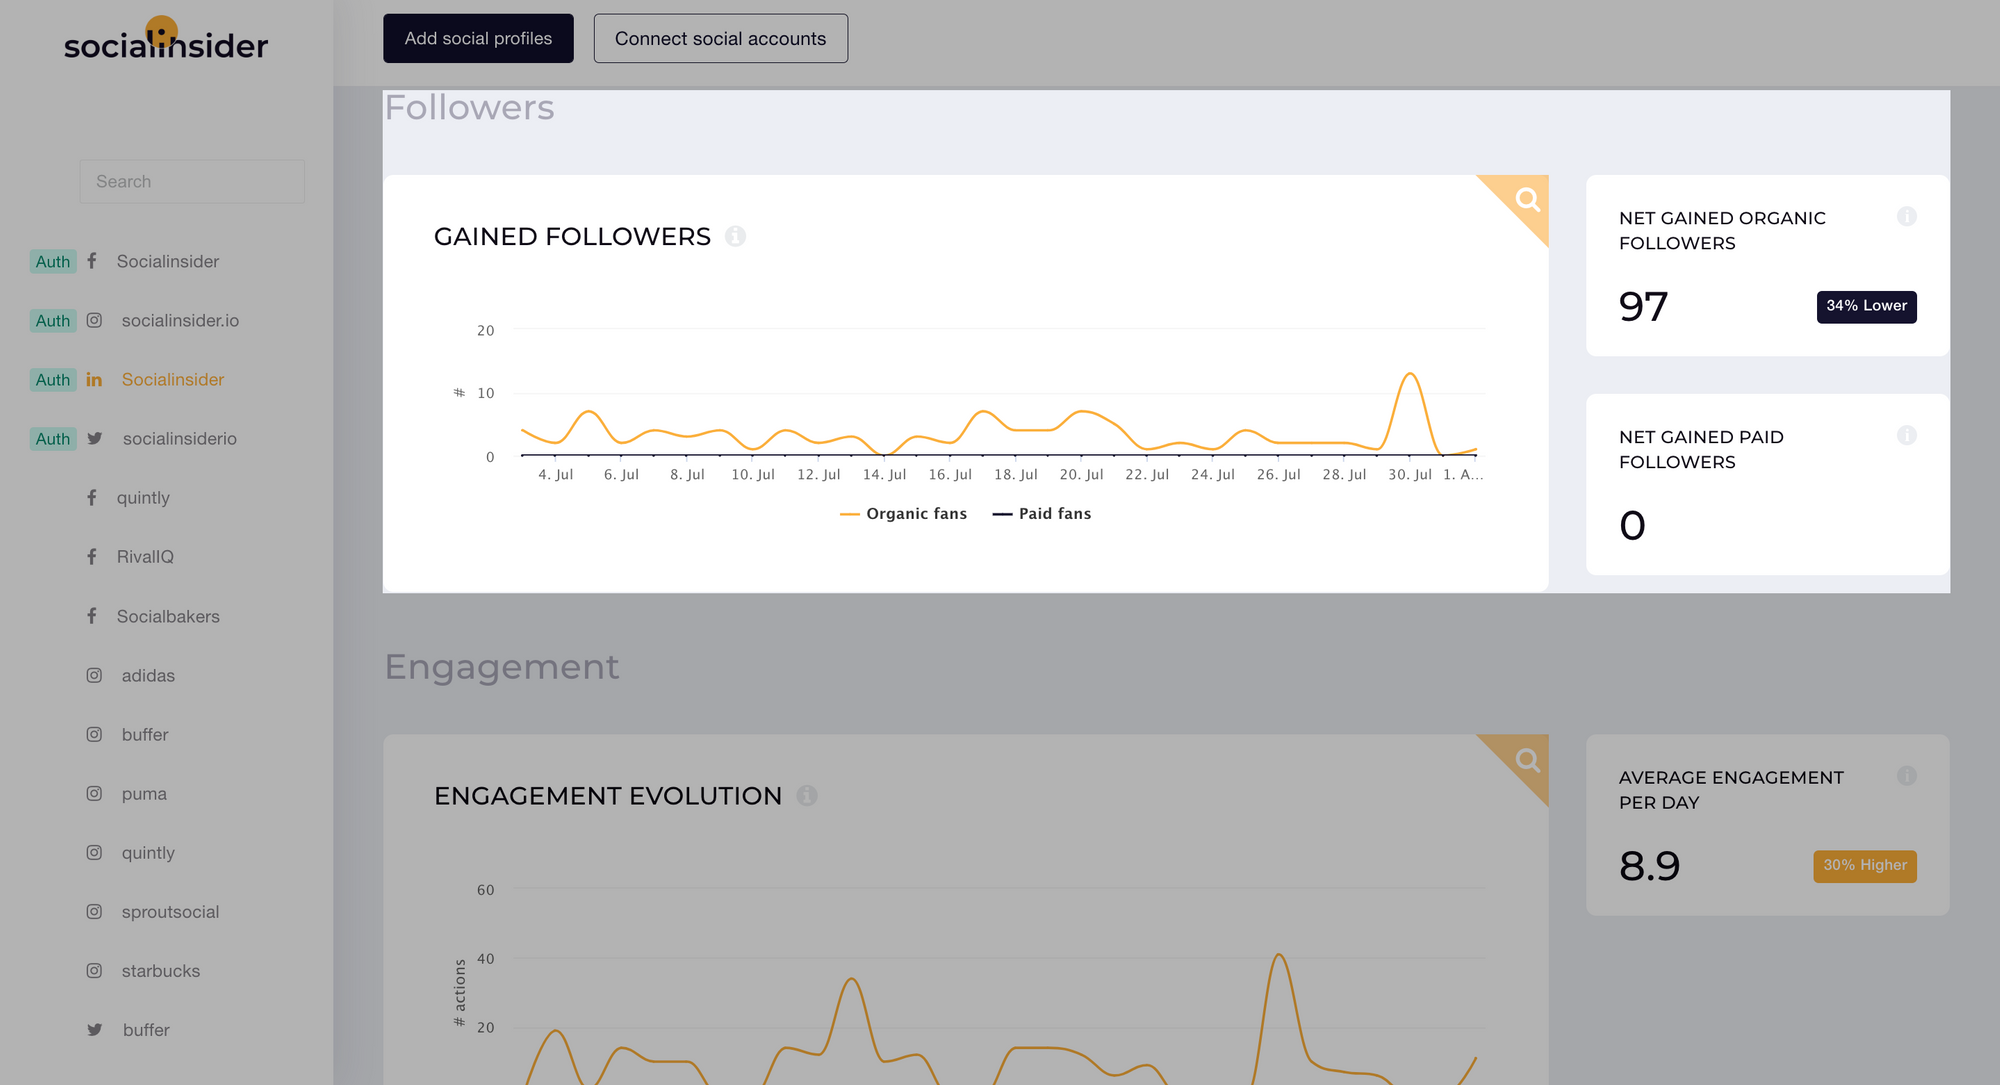Click the Followers section heading
This screenshot has width=2000, height=1085.
click(x=469, y=107)
